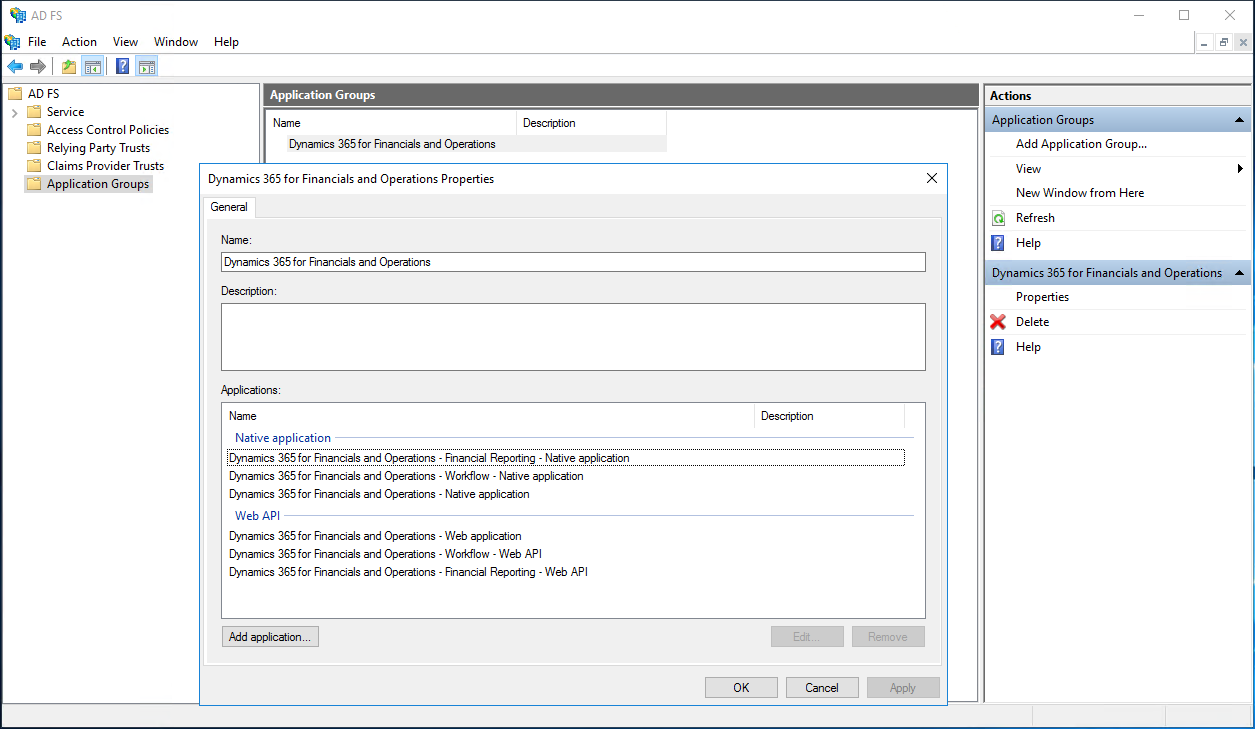
Task: Open the View submenu arrow in Actions
Action: coord(1240,169)
